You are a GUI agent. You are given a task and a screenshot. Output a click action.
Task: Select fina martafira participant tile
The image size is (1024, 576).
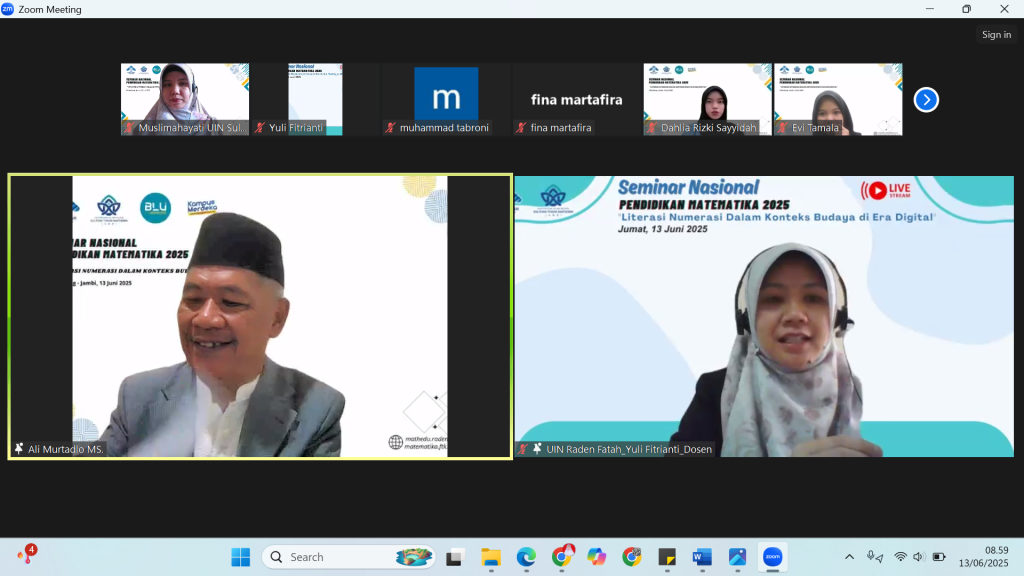click(576, 99)
